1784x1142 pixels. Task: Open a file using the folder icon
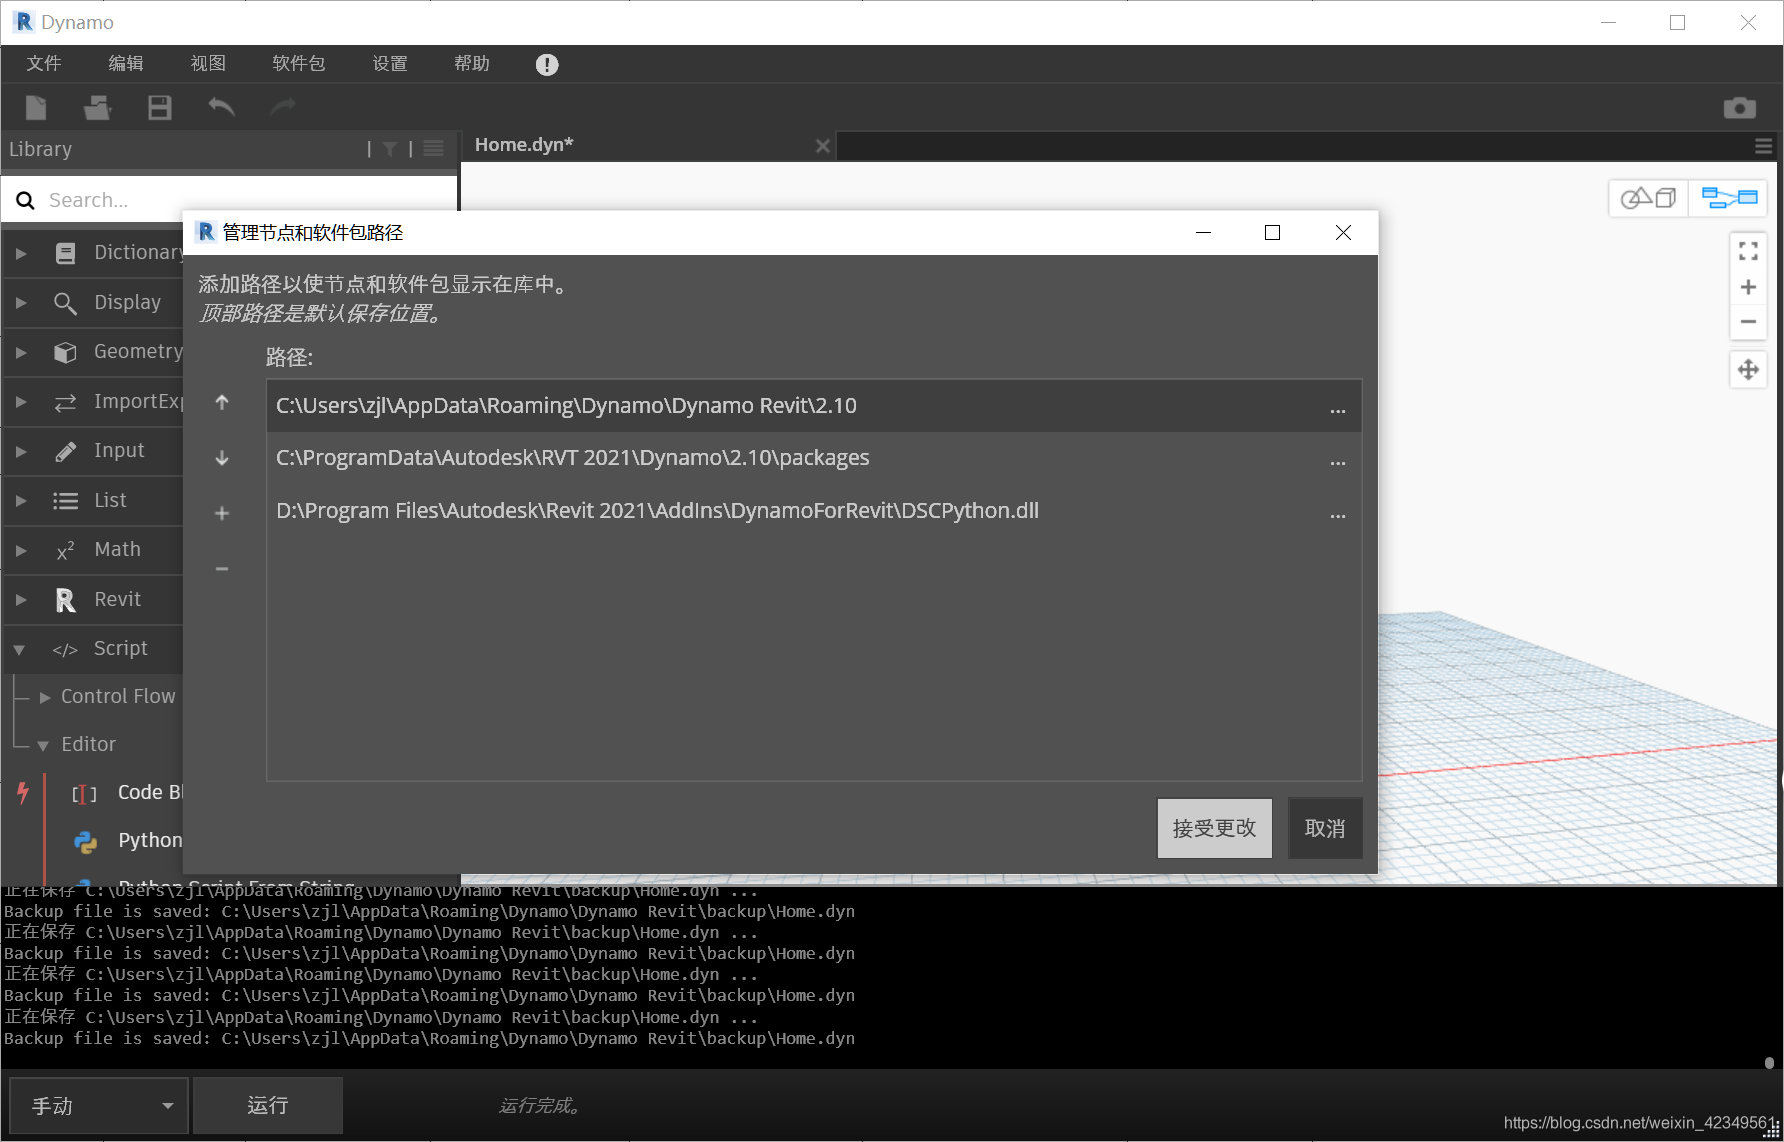point(97,108)
